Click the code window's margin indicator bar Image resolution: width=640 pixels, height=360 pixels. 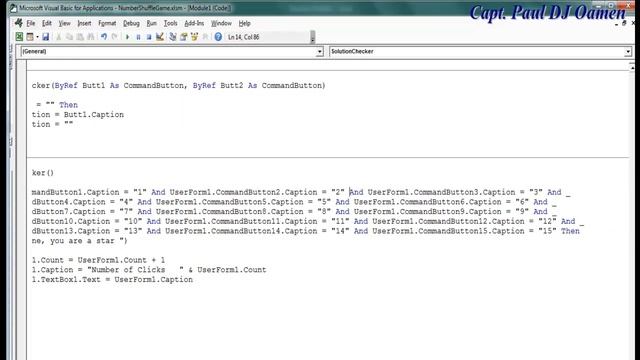(21, 210)
